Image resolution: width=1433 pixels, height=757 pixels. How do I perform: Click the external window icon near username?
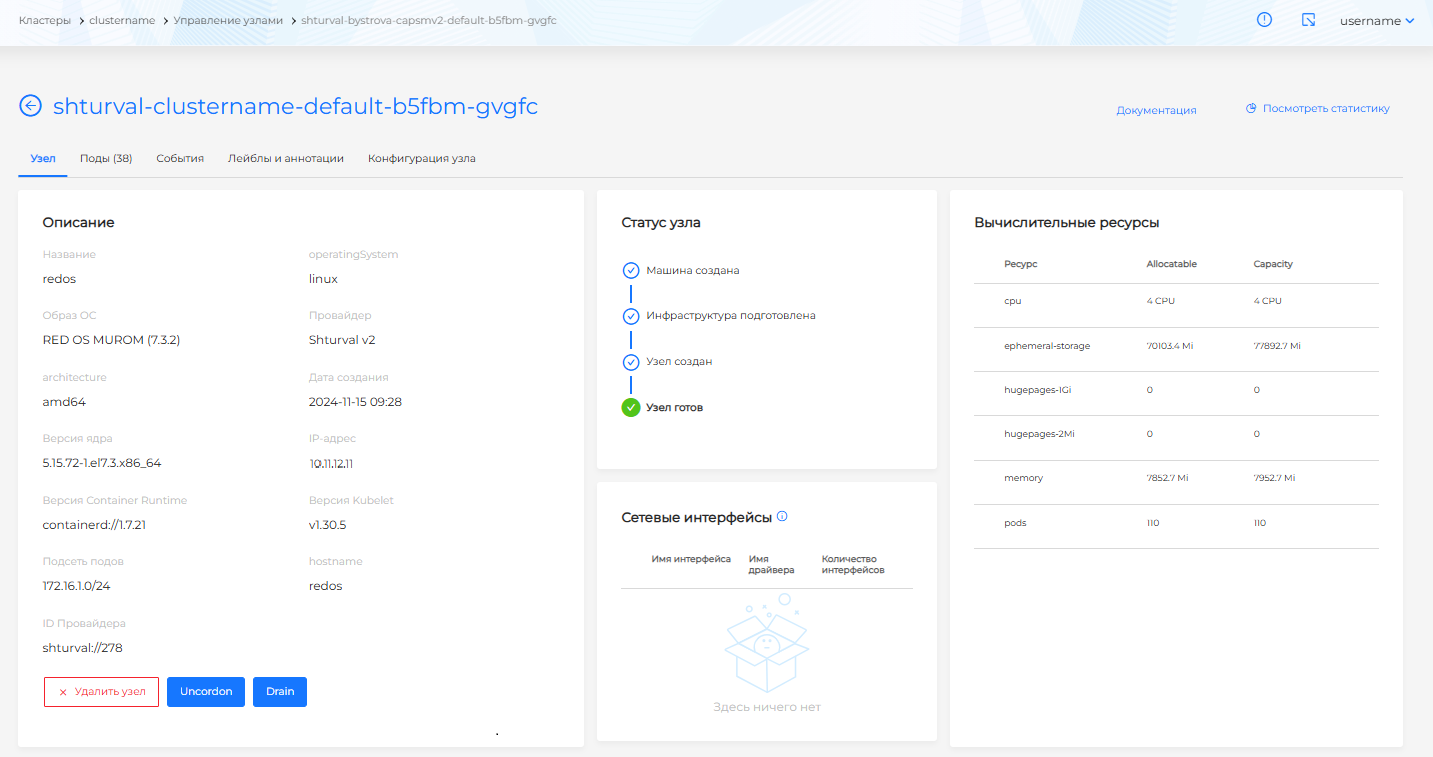(1308, 20)
